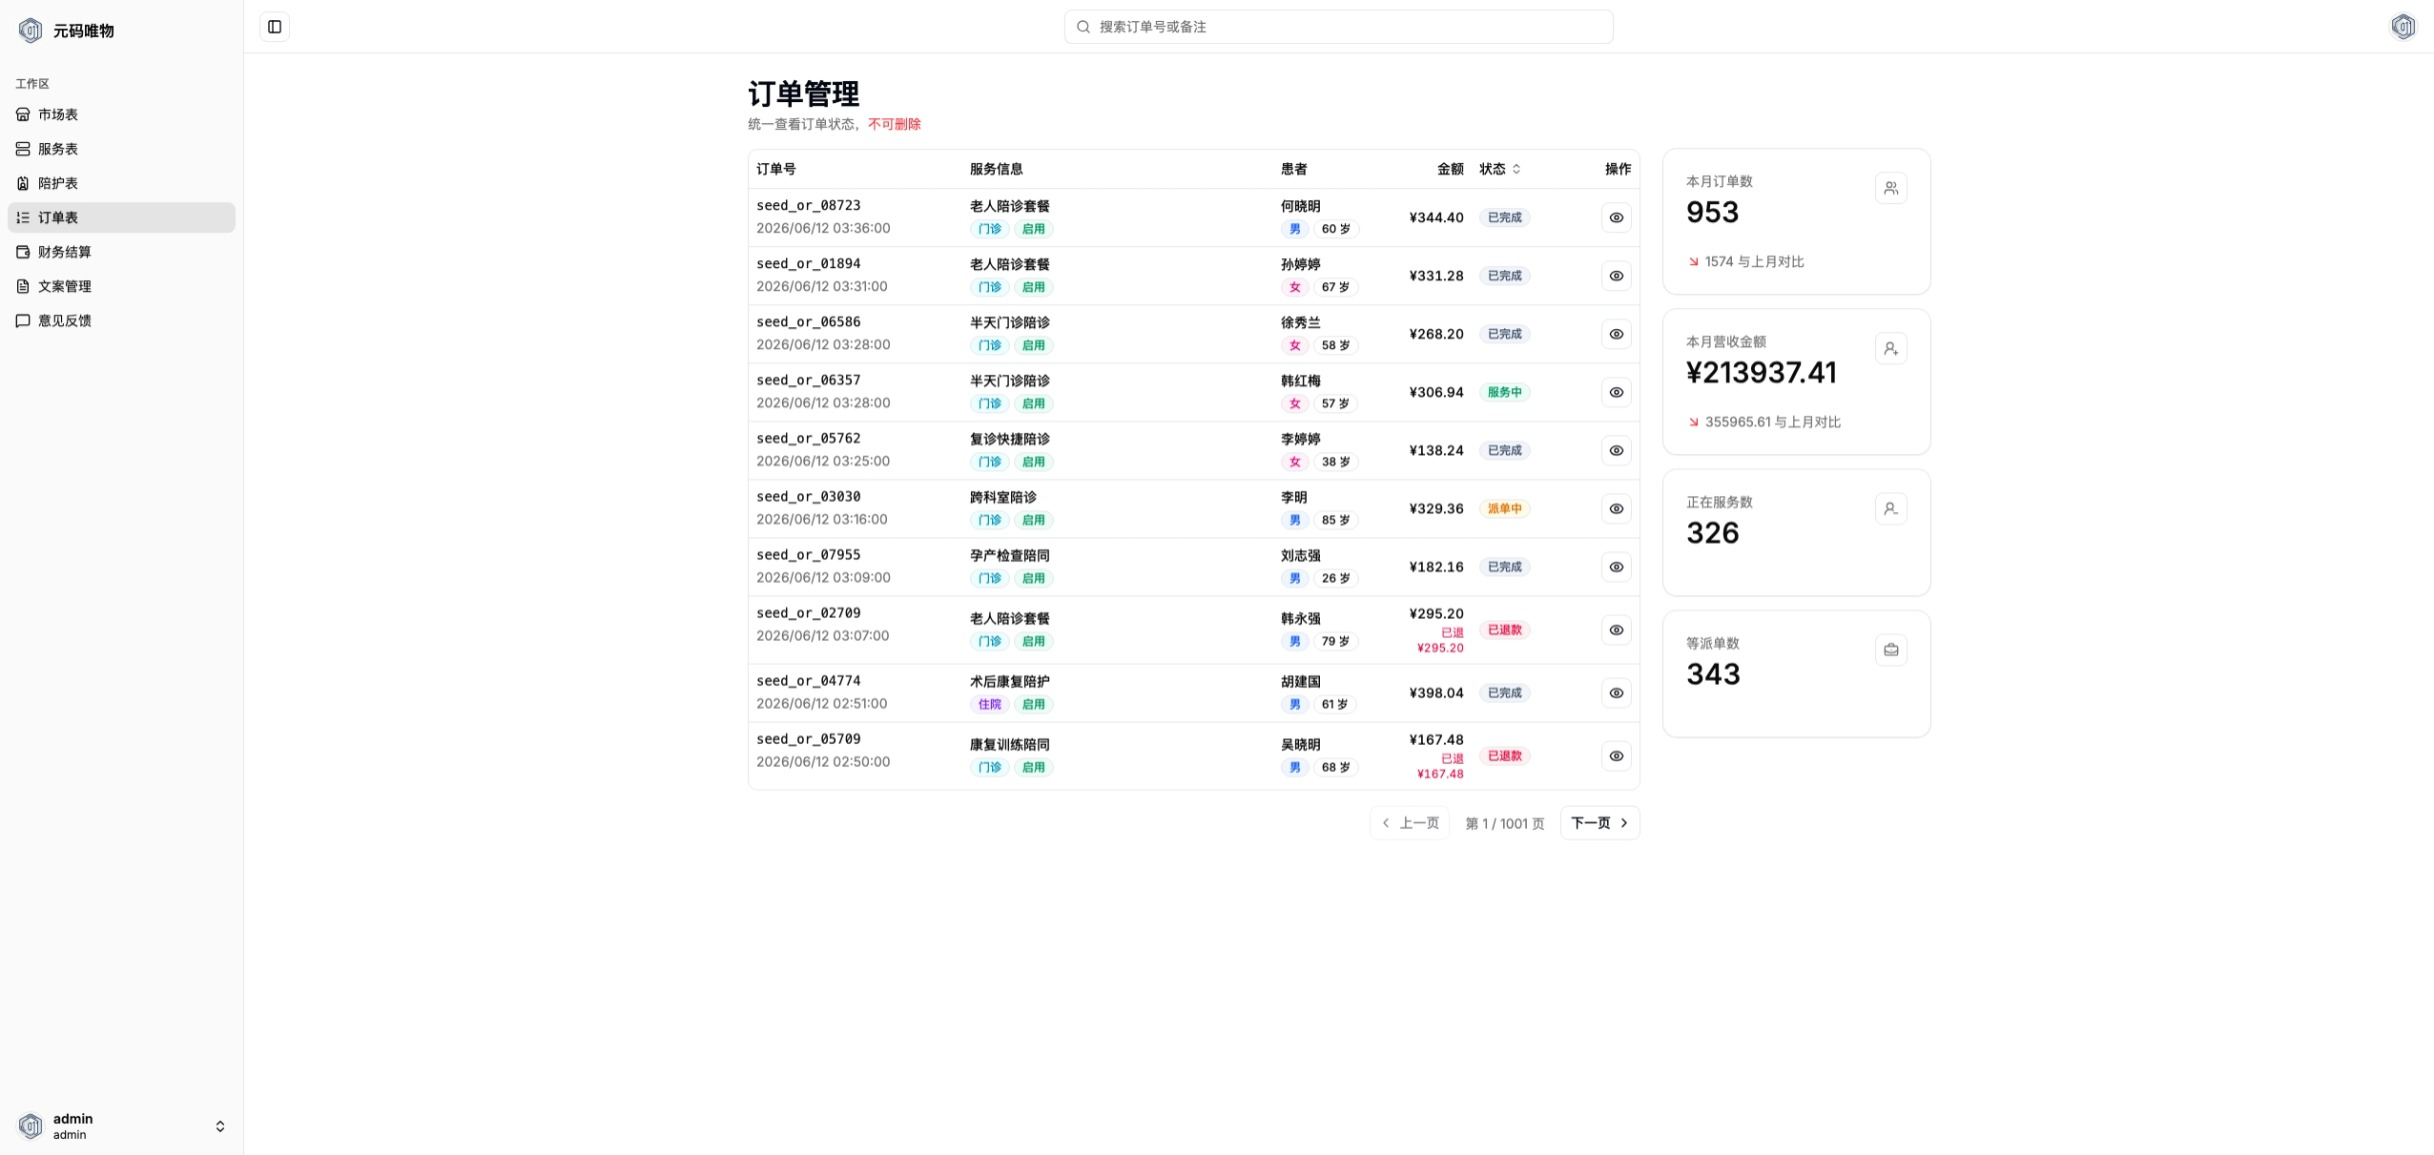Image resolution: width=2434 pixels, height=1155 pixels.
Task: Click order number seed_or_03030
Action: coord(808,497)
